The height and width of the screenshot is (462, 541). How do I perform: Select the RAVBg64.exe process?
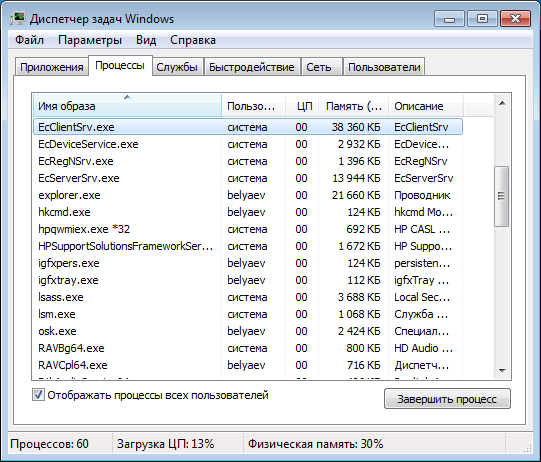point(248,348)
